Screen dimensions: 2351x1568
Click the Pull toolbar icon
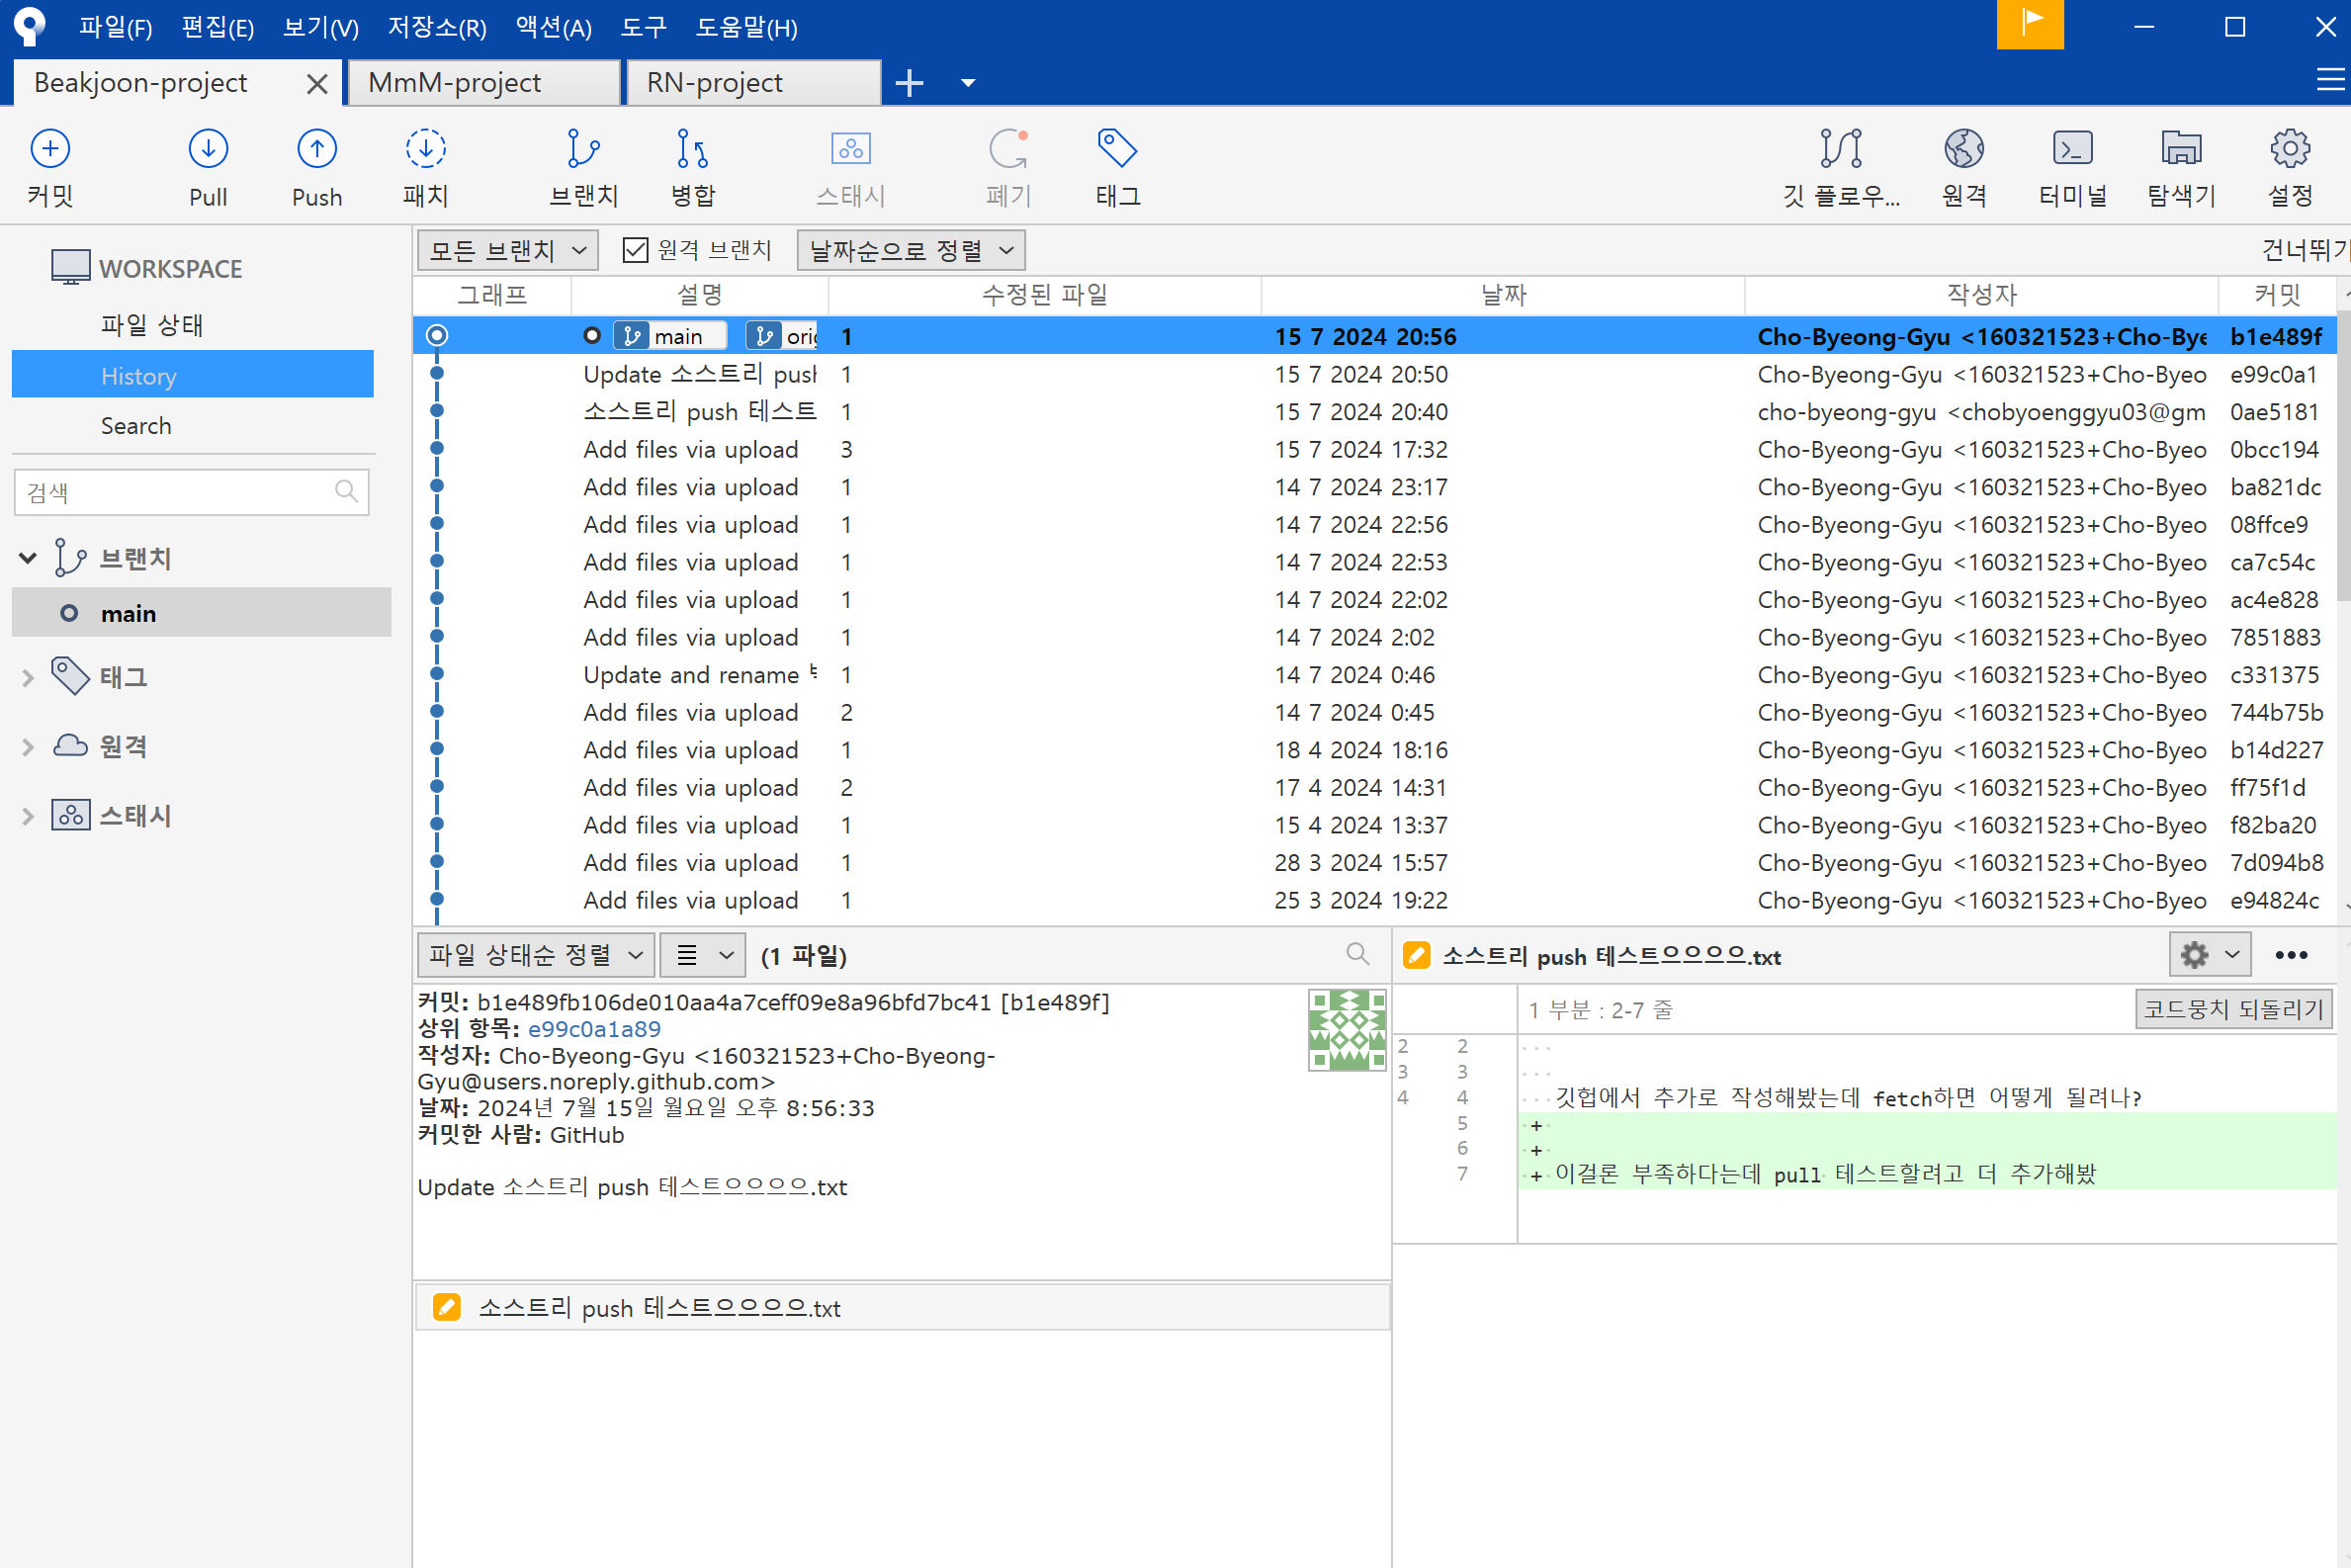208,167
